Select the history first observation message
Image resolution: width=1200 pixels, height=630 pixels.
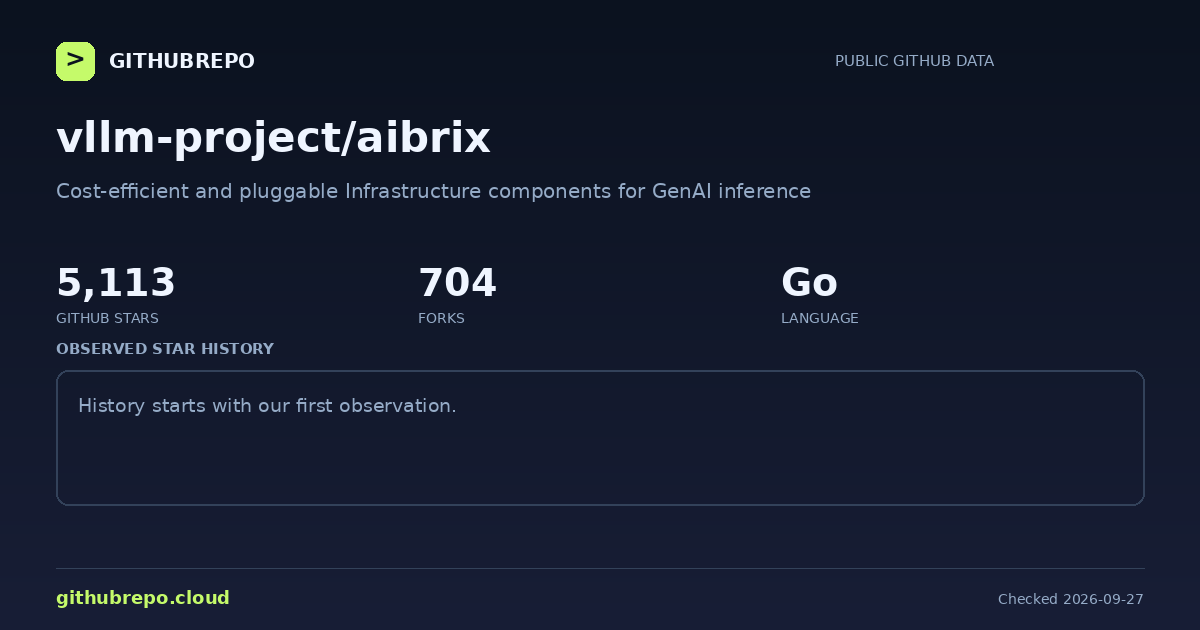[267, 406]
